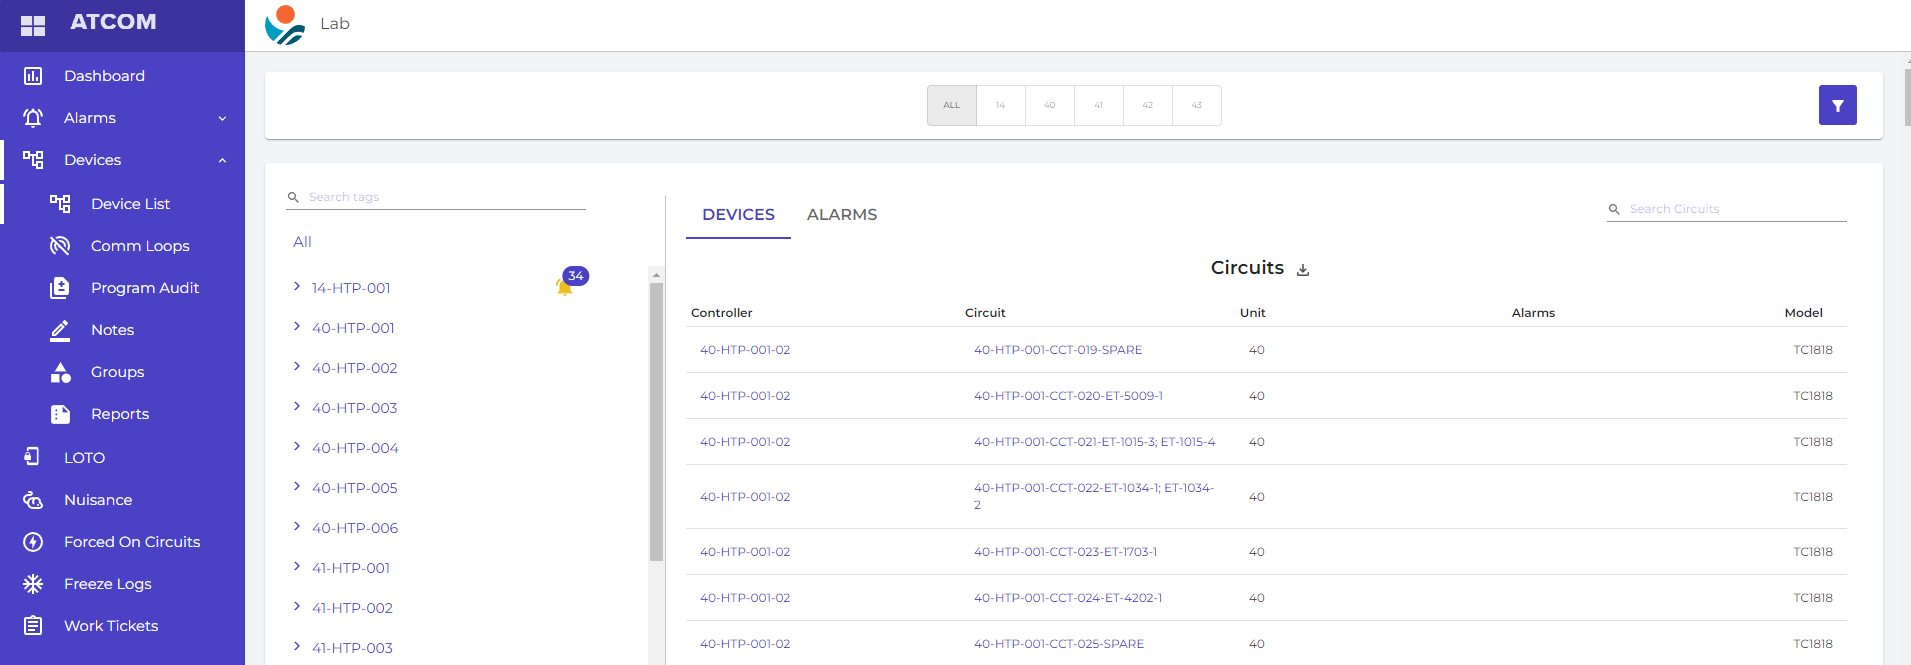1911x665 pixels.
Task: Go to Freeze Logs section
Action: pos(107,584)
